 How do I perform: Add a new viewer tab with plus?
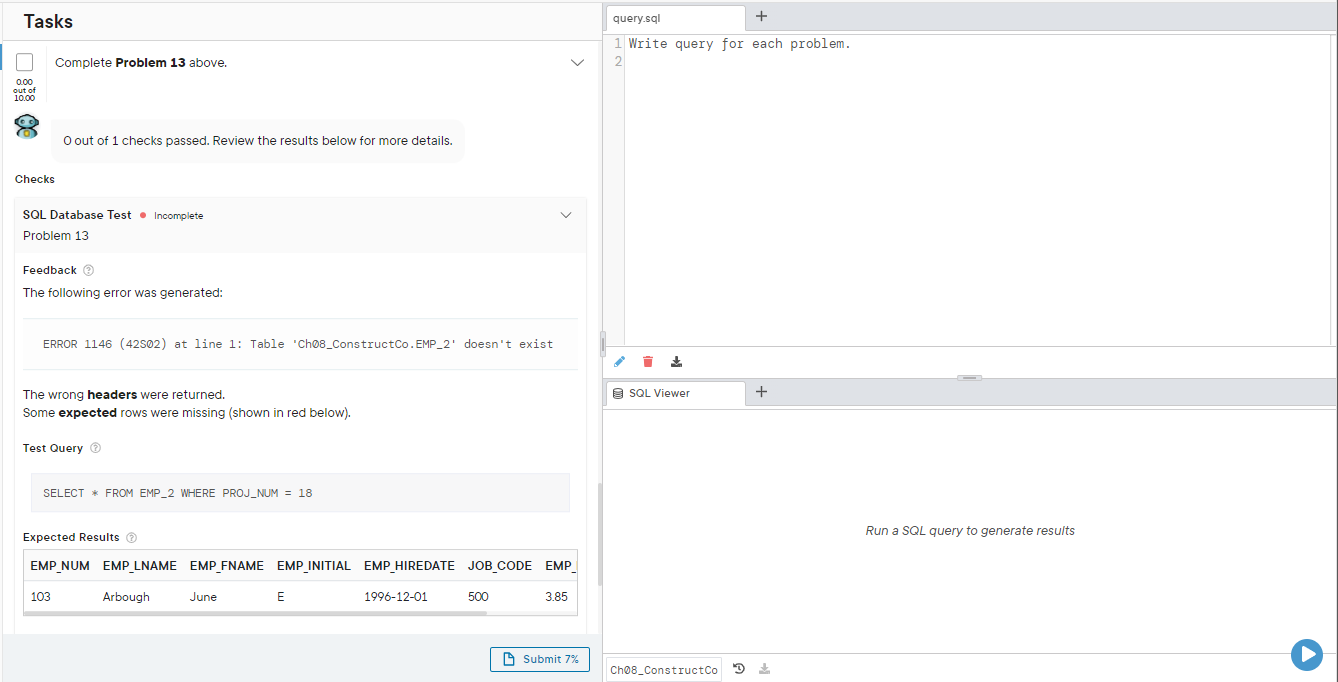point(761,392)
